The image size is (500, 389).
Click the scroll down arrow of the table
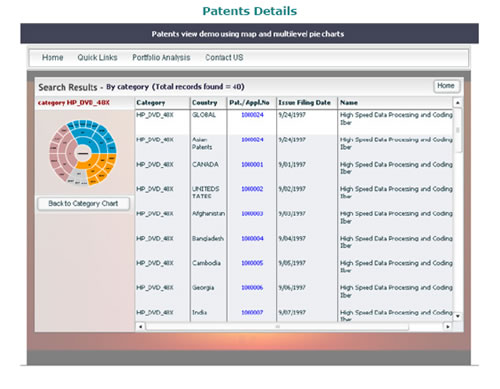pyautogui.click(x=457, y=316)
